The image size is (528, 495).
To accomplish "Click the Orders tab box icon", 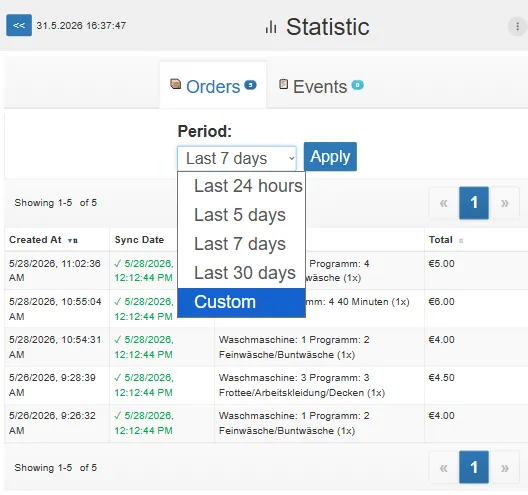I will 175,84.
